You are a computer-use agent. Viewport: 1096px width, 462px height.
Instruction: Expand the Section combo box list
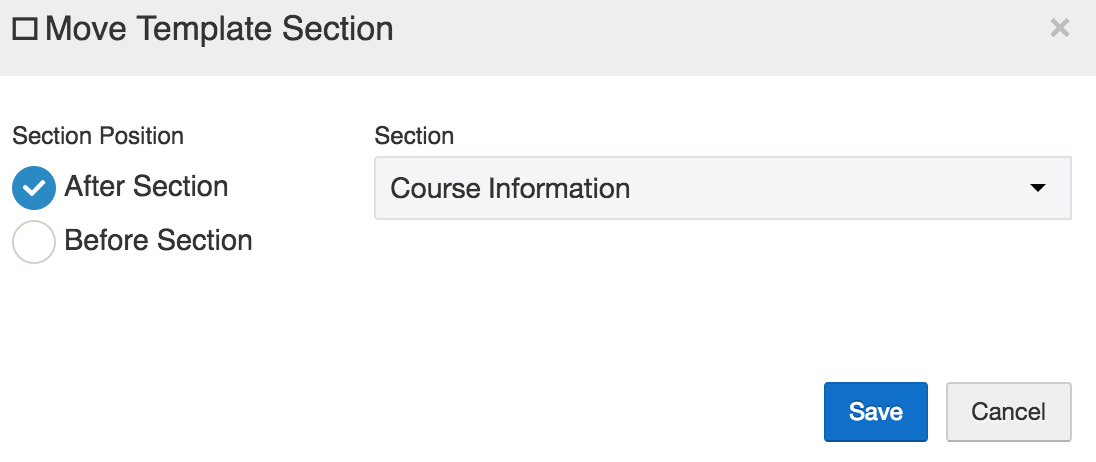[x=723, y=188]
